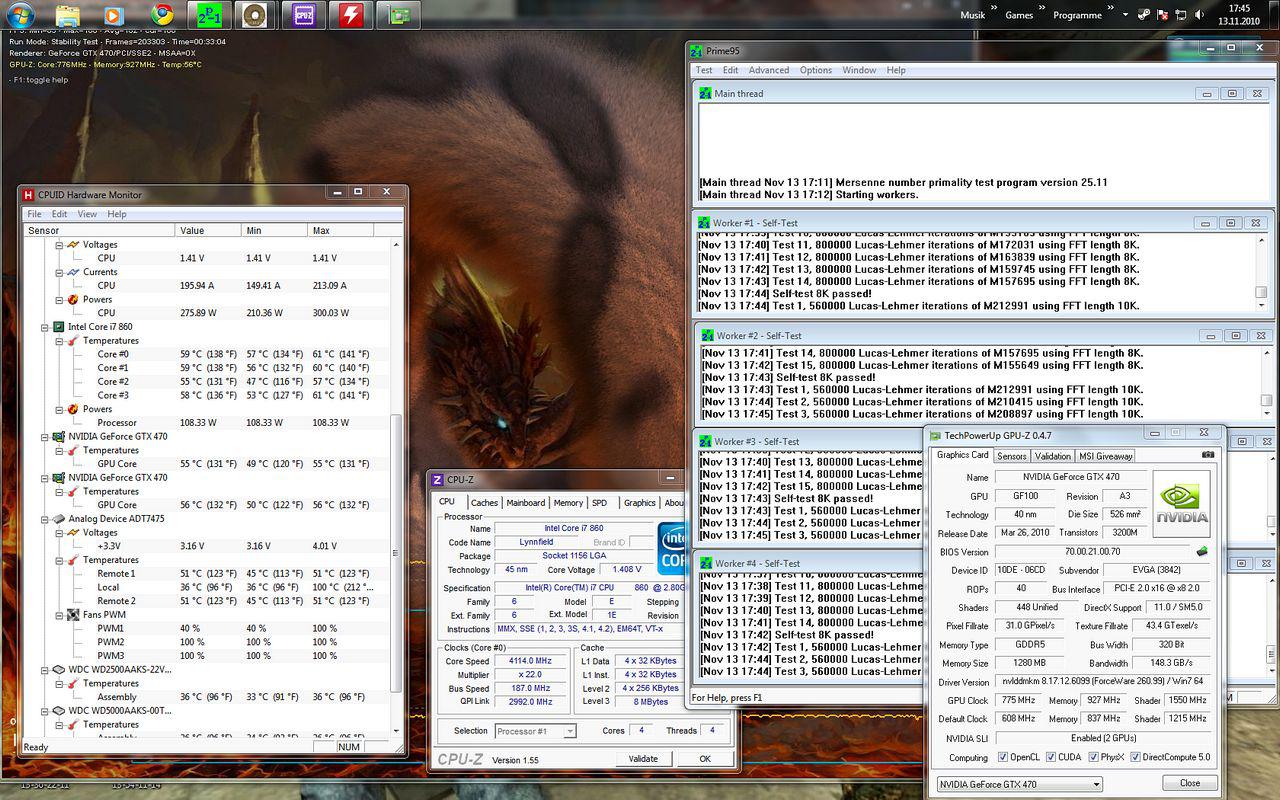Image resolution: width=1280 pixels, height=800 pixels.
Task: Open the Validation tab in GPU-Z
Action: click(1052, 456)
